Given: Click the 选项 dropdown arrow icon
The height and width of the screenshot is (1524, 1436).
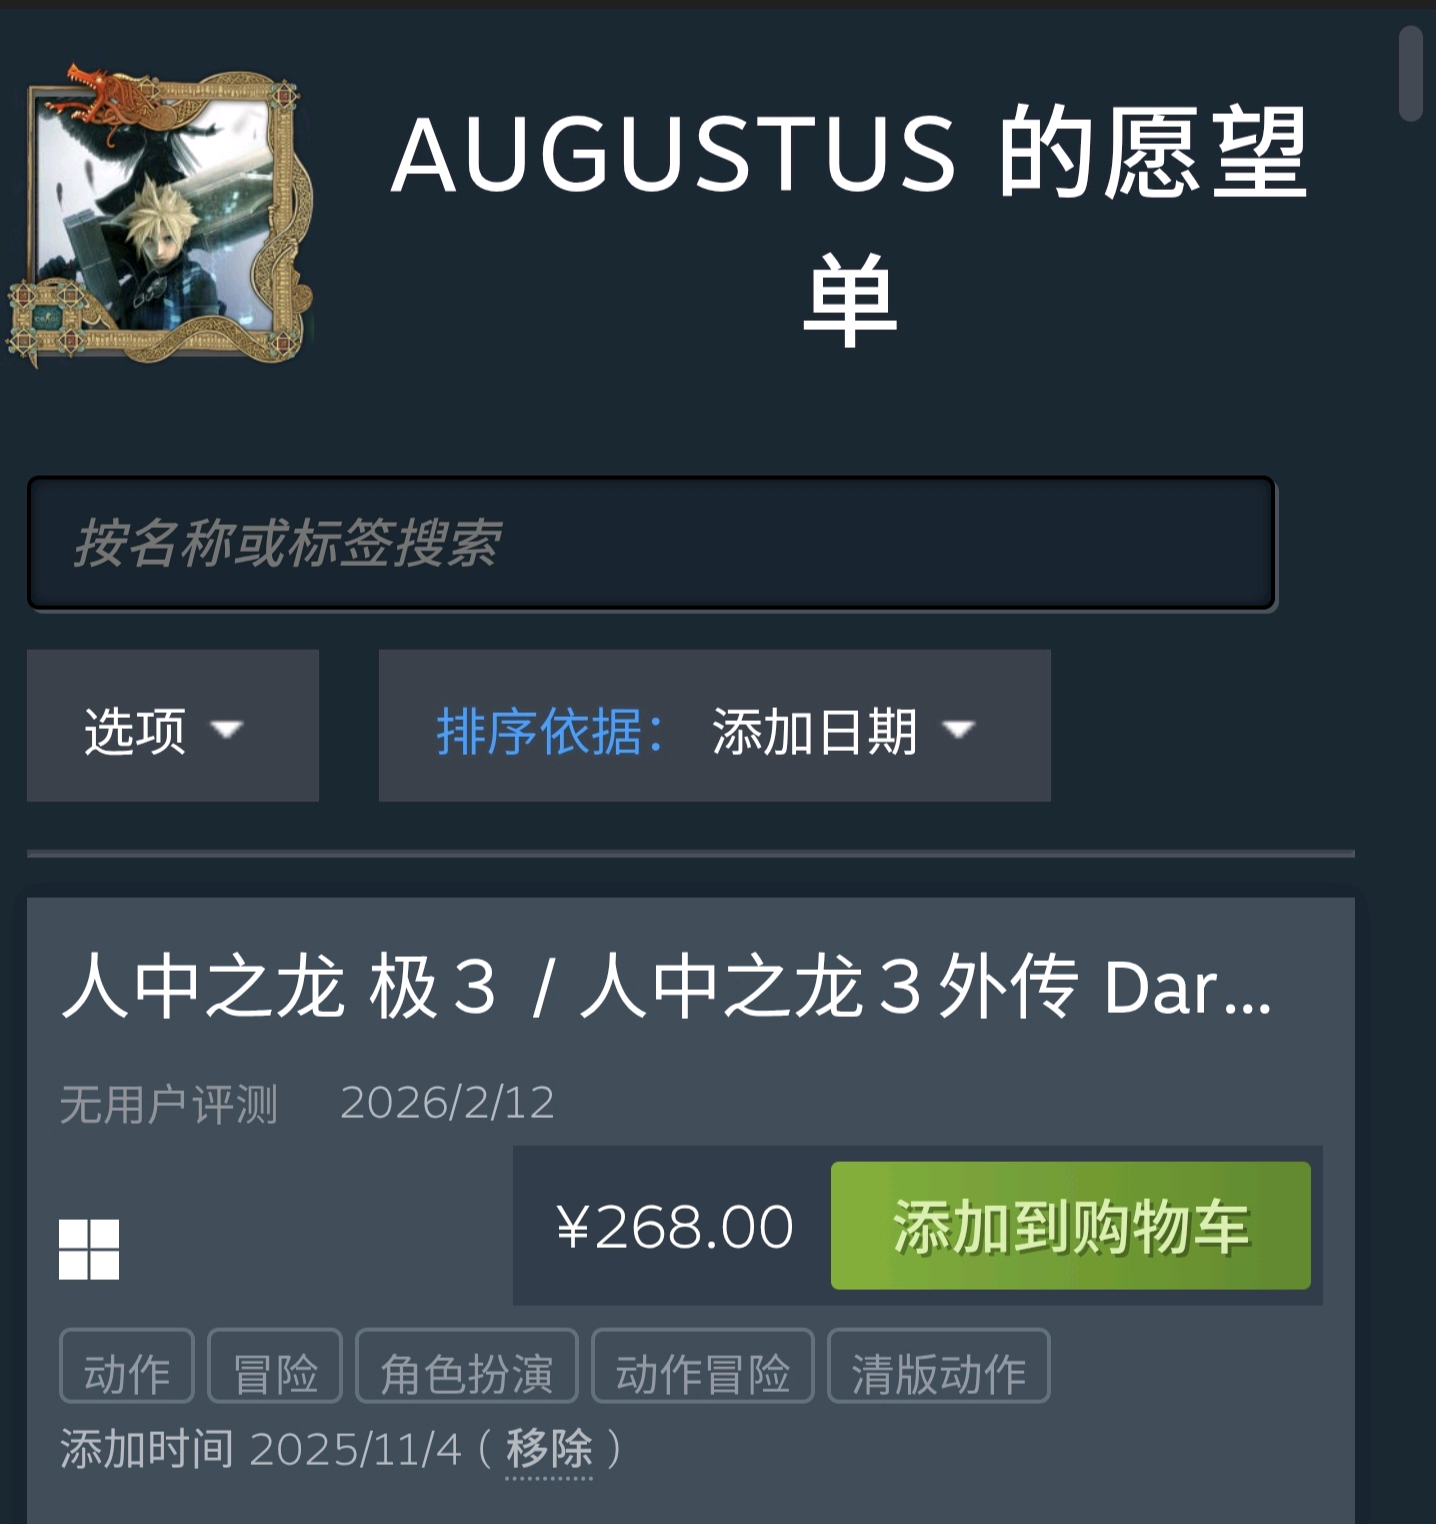Looking at the screenshot, I should [227, 729].
